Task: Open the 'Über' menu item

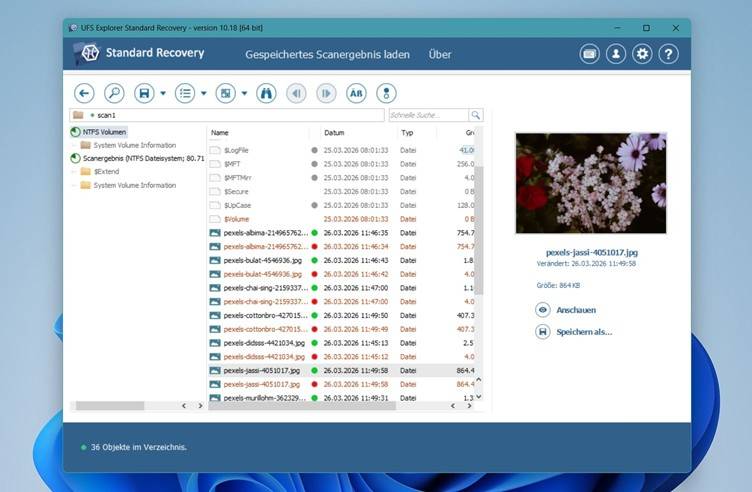Action: point(439,54)
